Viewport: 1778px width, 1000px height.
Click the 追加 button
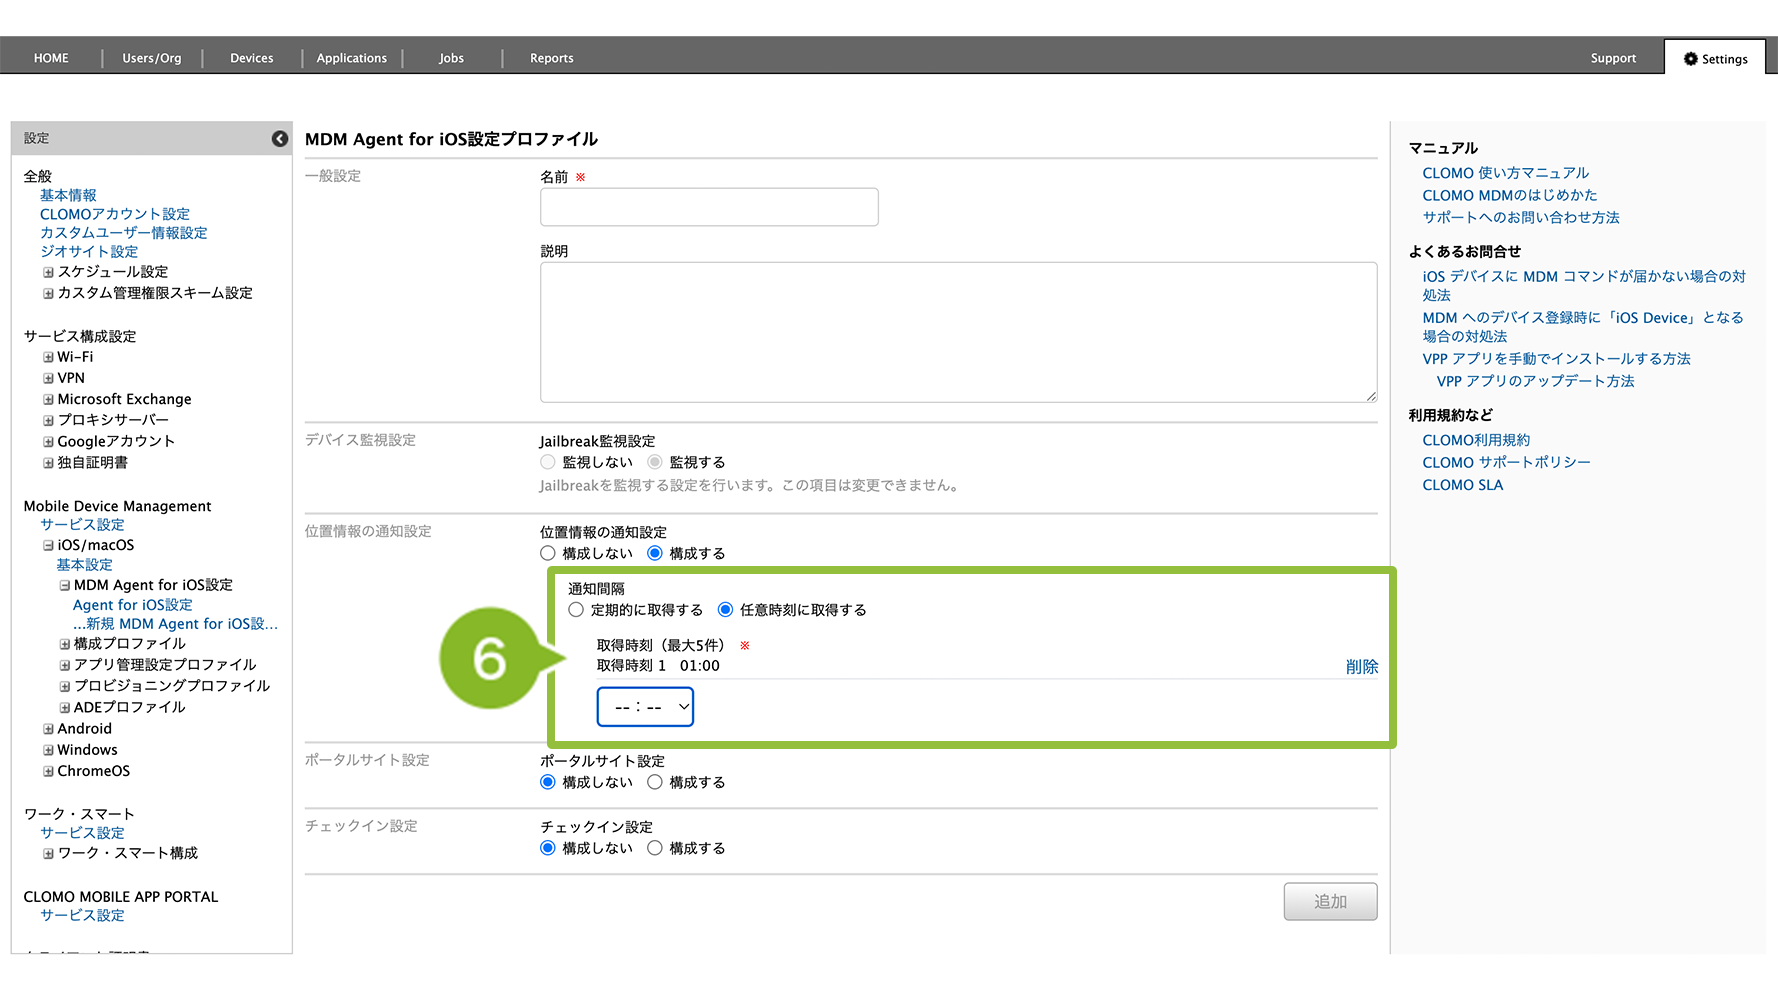point(1330,901)
